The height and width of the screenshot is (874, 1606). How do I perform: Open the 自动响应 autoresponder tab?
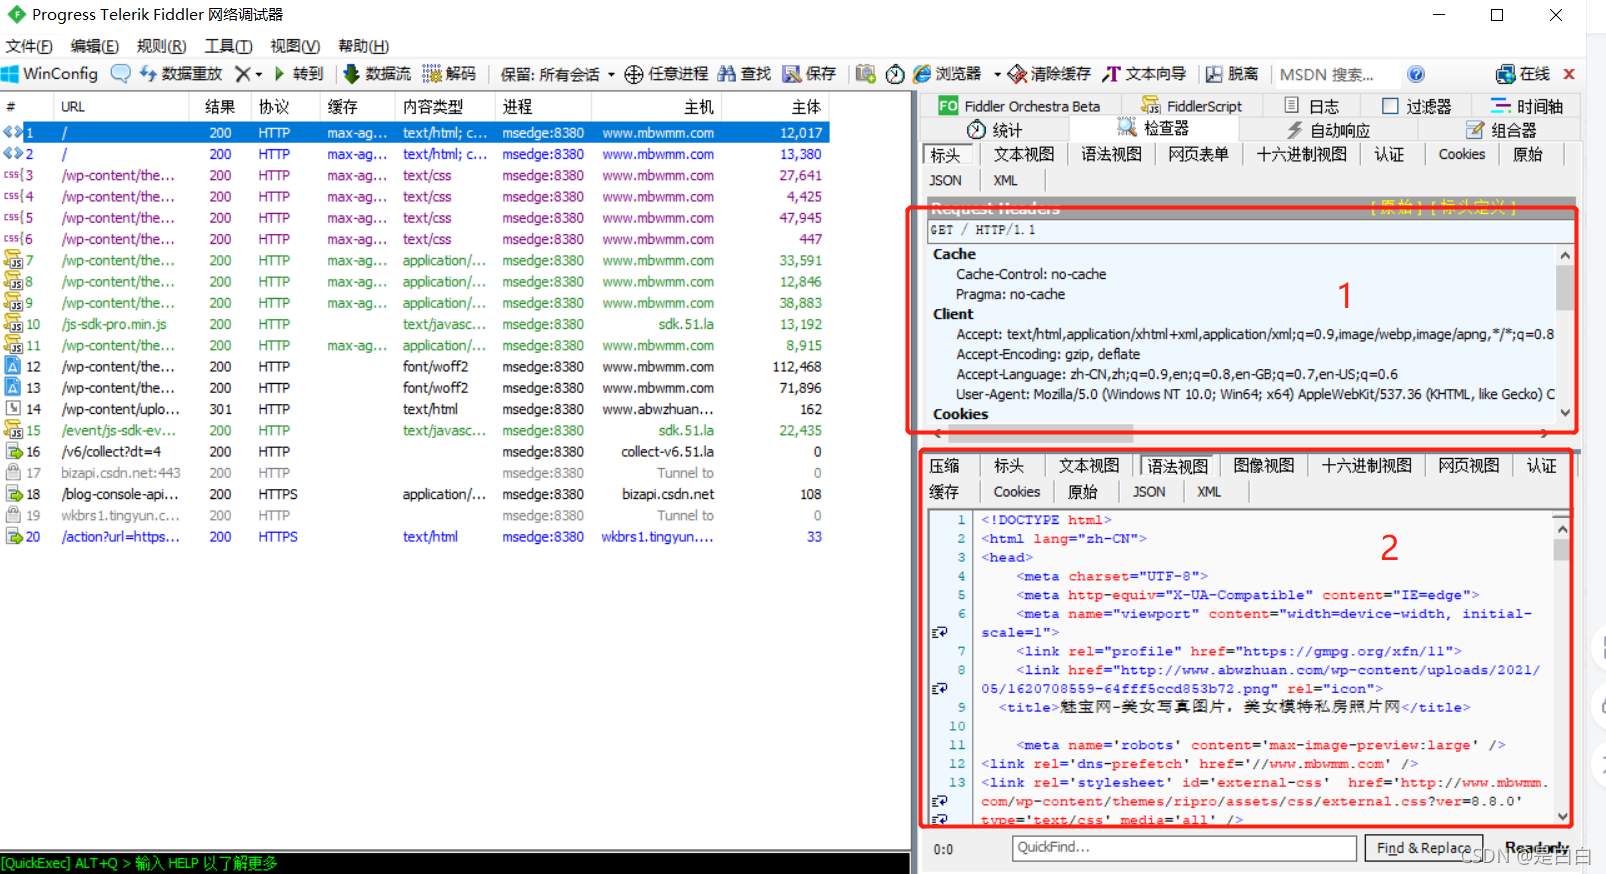coord(1328,130)
